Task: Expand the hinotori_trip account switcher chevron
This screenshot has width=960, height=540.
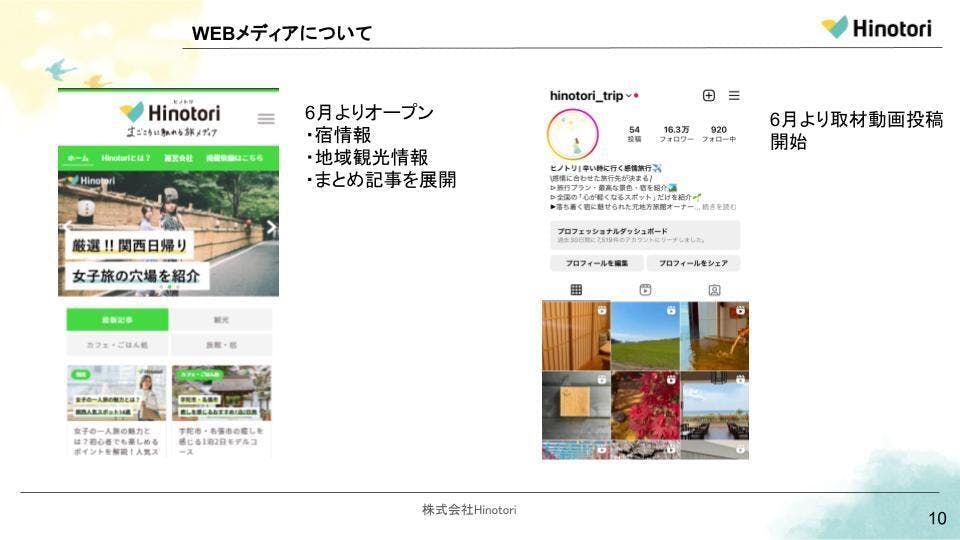Action: (628, 97)
